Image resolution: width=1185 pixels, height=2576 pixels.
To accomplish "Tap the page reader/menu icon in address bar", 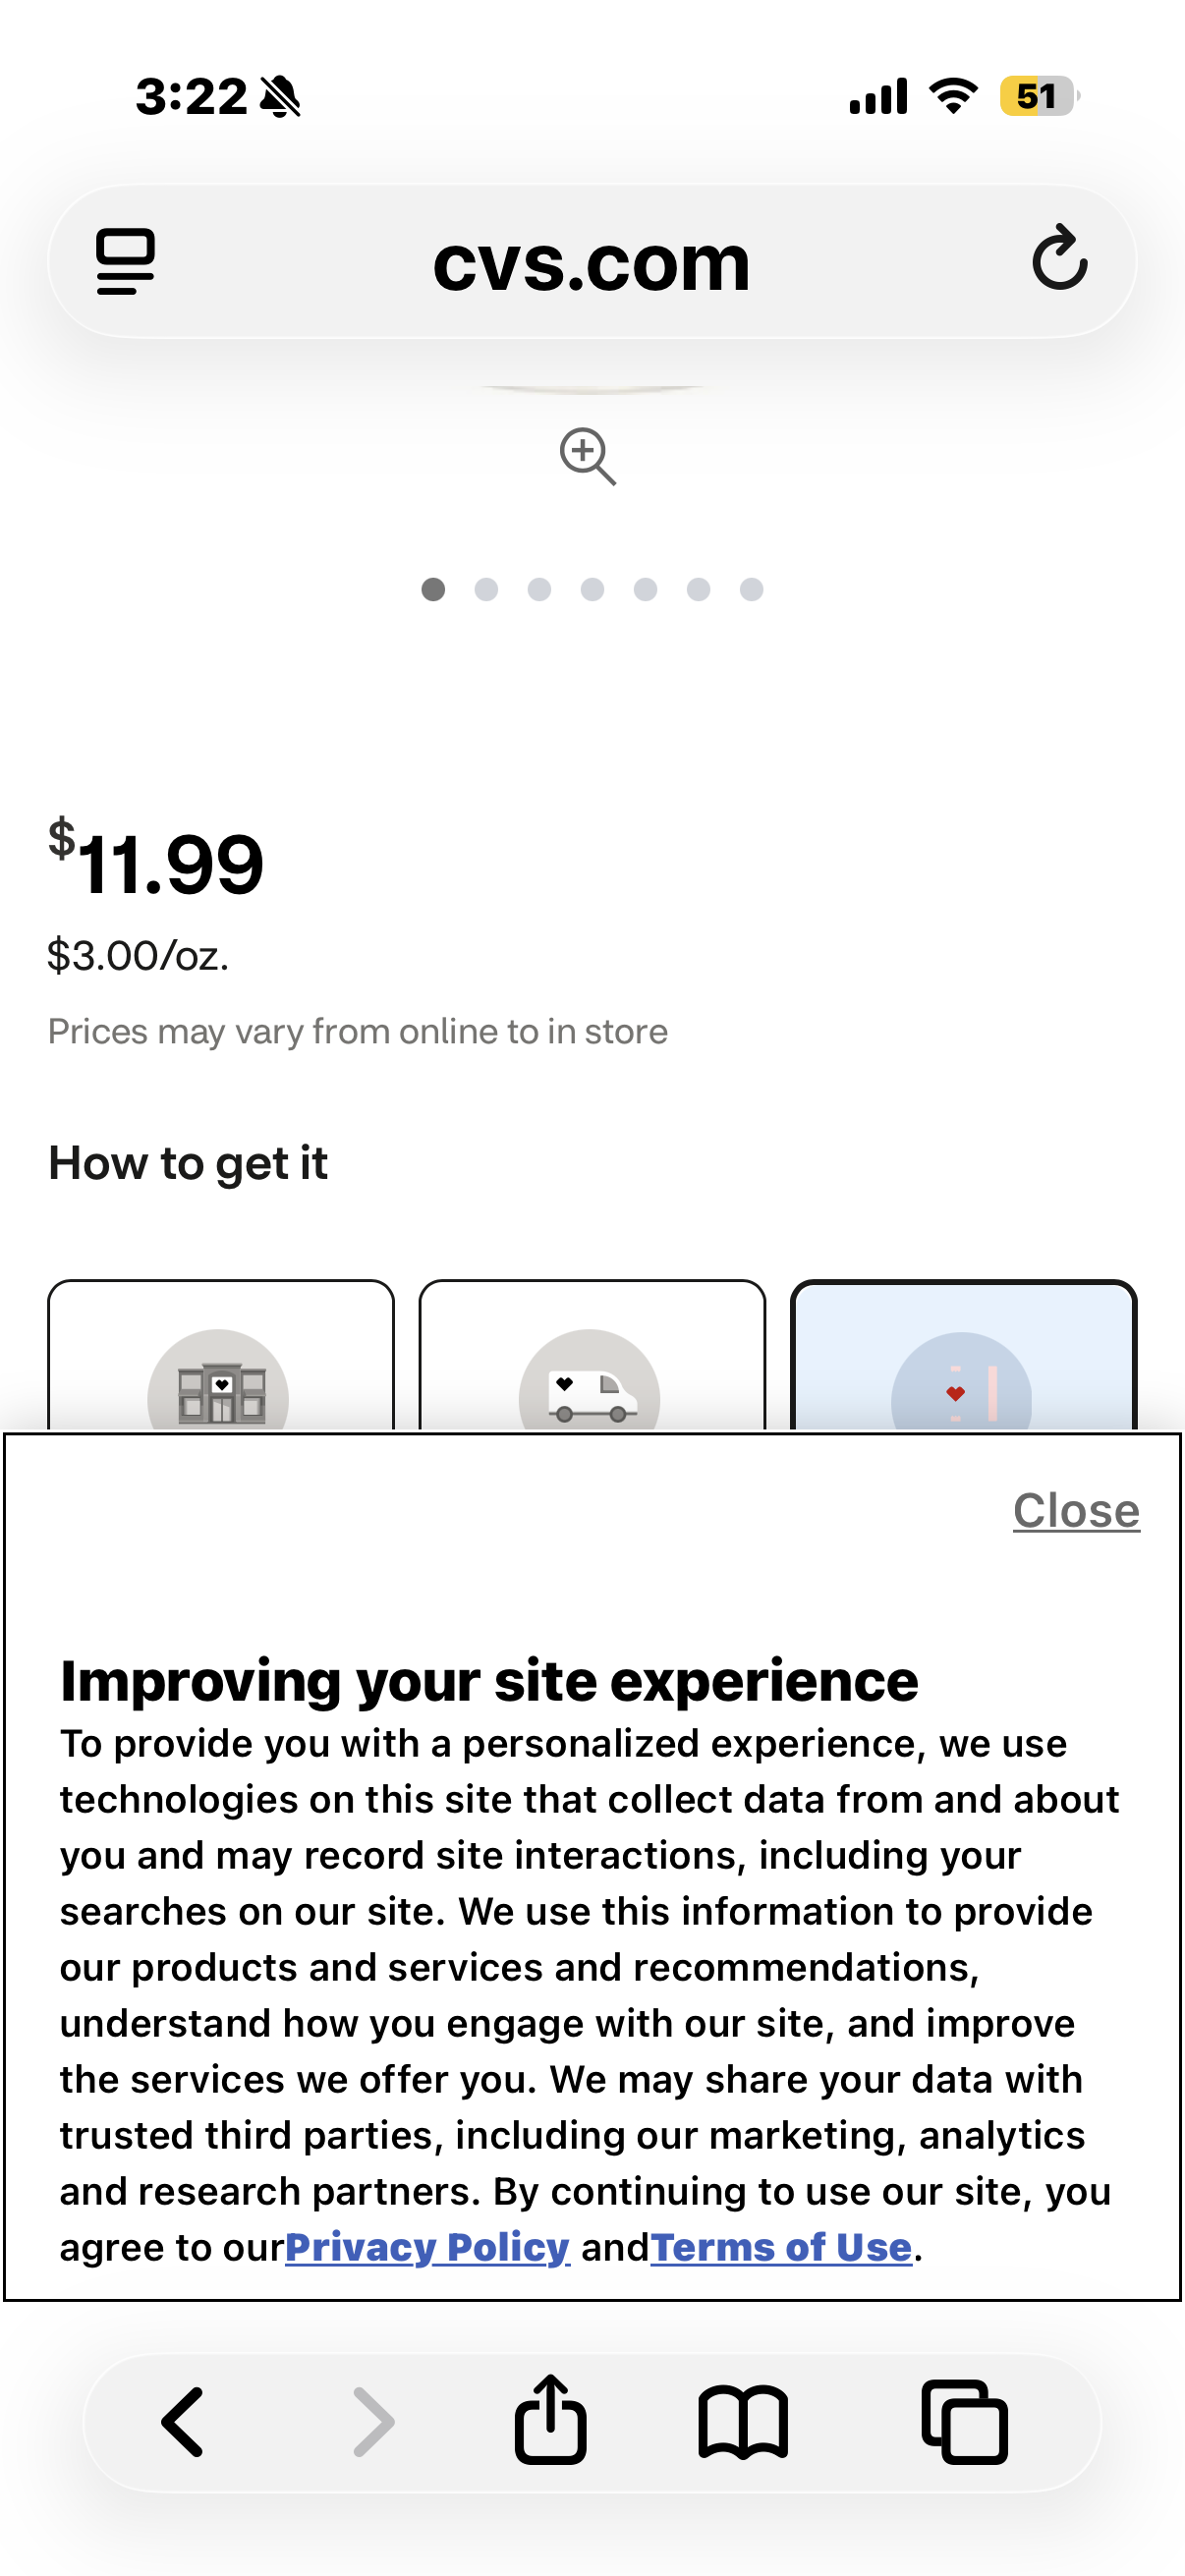I will pos(125,262).
